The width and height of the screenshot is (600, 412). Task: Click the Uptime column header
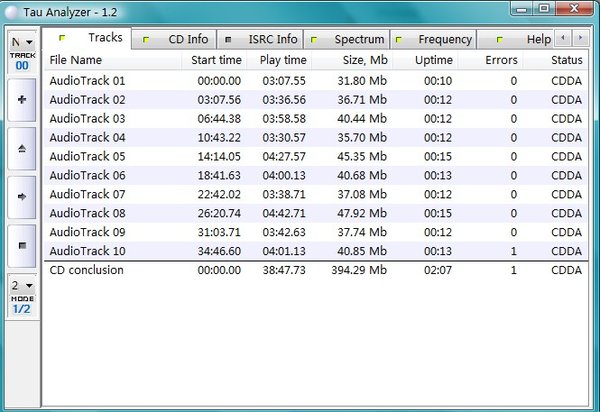click(425, 60)
